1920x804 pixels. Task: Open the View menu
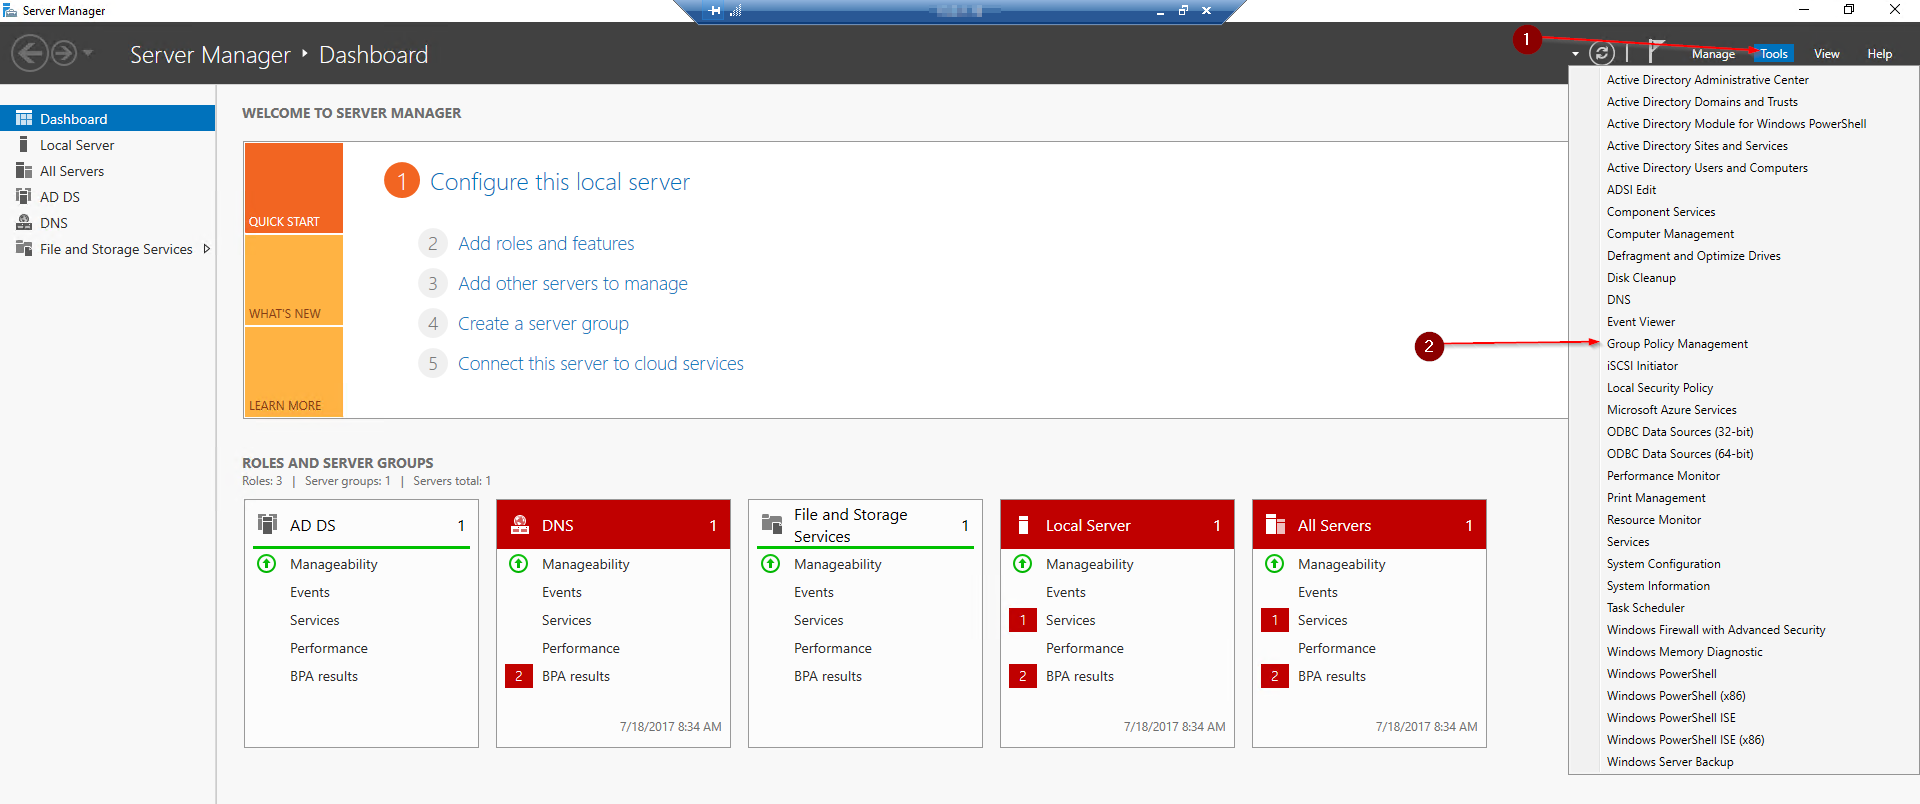(1827, 54)
